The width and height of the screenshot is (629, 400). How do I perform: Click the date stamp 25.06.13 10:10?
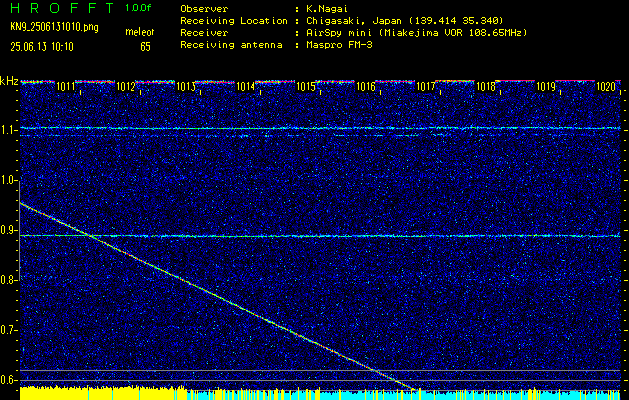coord(42,47)
